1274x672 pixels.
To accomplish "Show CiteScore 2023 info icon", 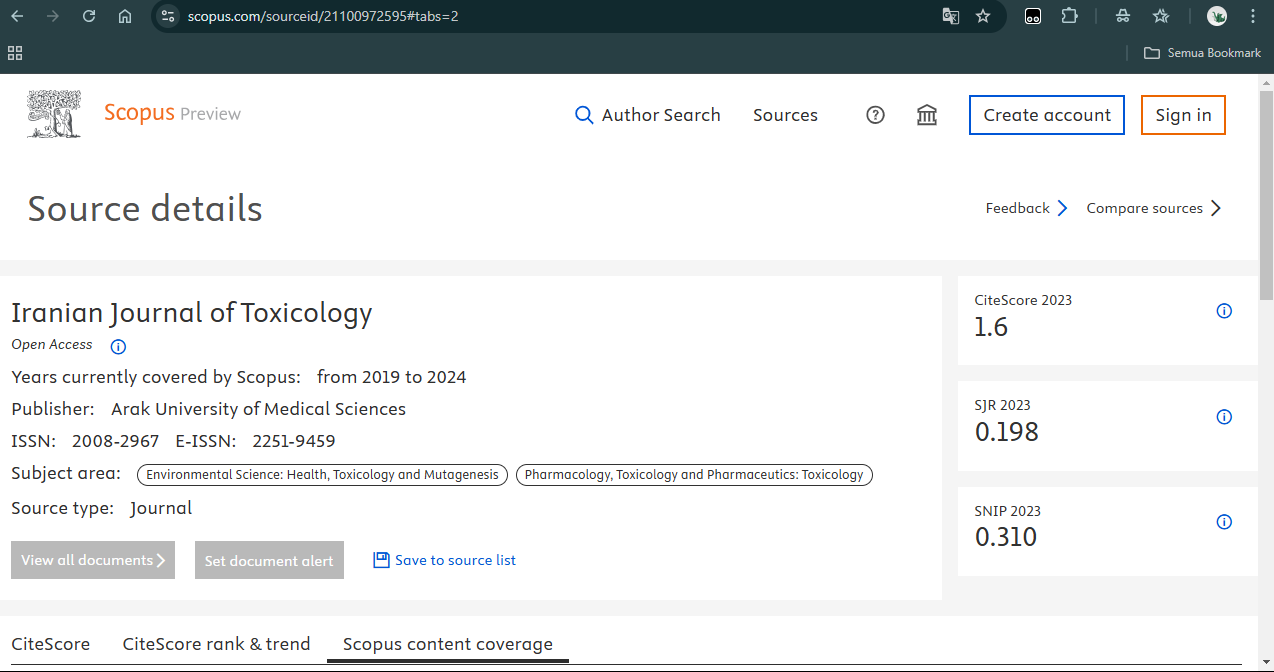I will [1223, 311].
